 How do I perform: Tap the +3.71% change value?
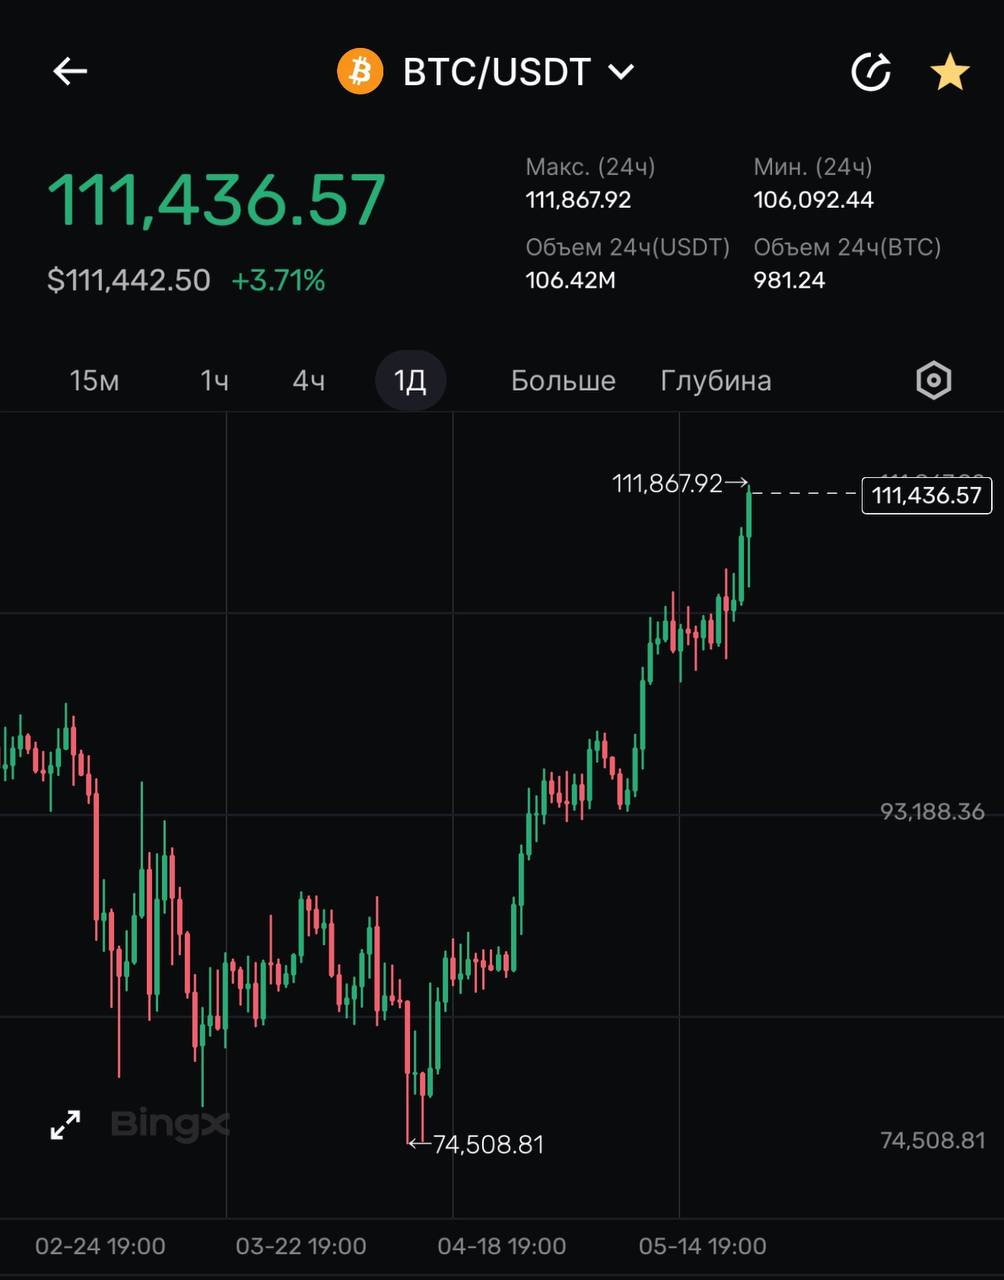tap(278, 281)
